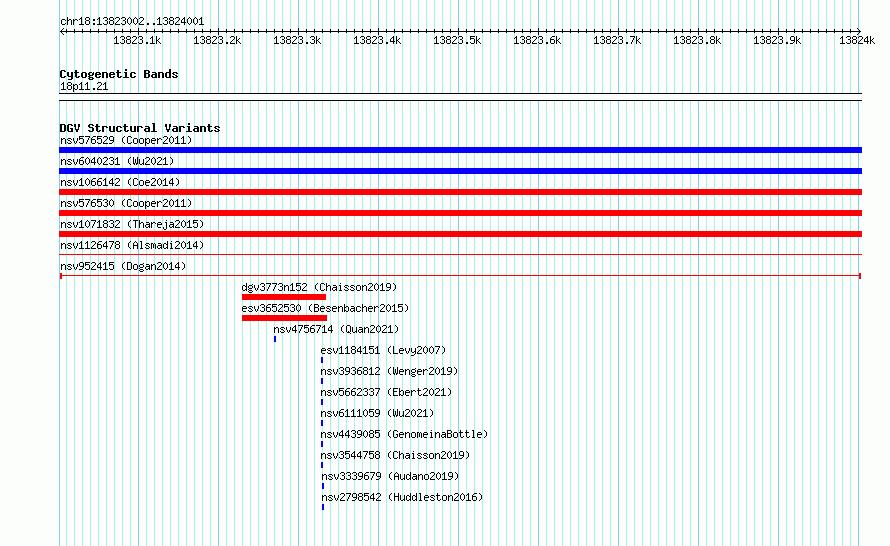Click the 13823.6k ruler tick label

(x=537, y=40)
